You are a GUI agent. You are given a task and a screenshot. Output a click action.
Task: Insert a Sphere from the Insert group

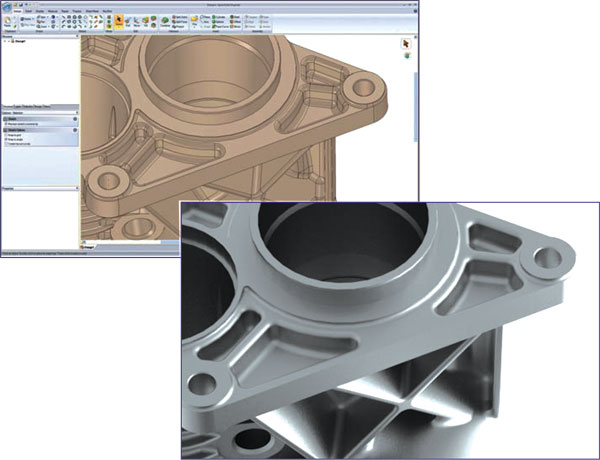click(x=218, y=22)
